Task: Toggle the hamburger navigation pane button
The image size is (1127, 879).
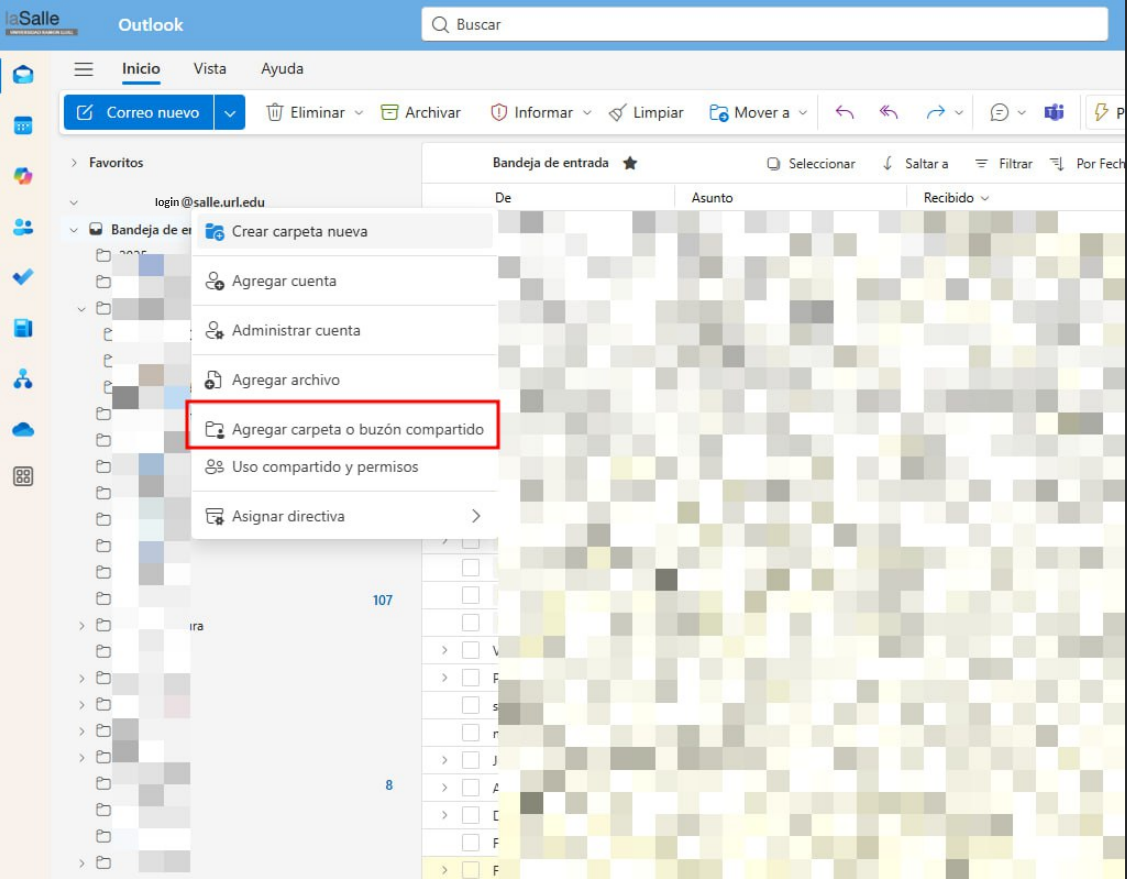Action: pos(84,69)
